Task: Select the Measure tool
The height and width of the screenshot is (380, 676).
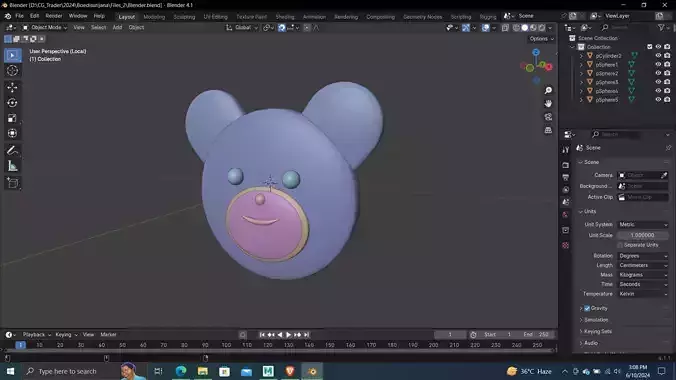Action: coord(12,166)
